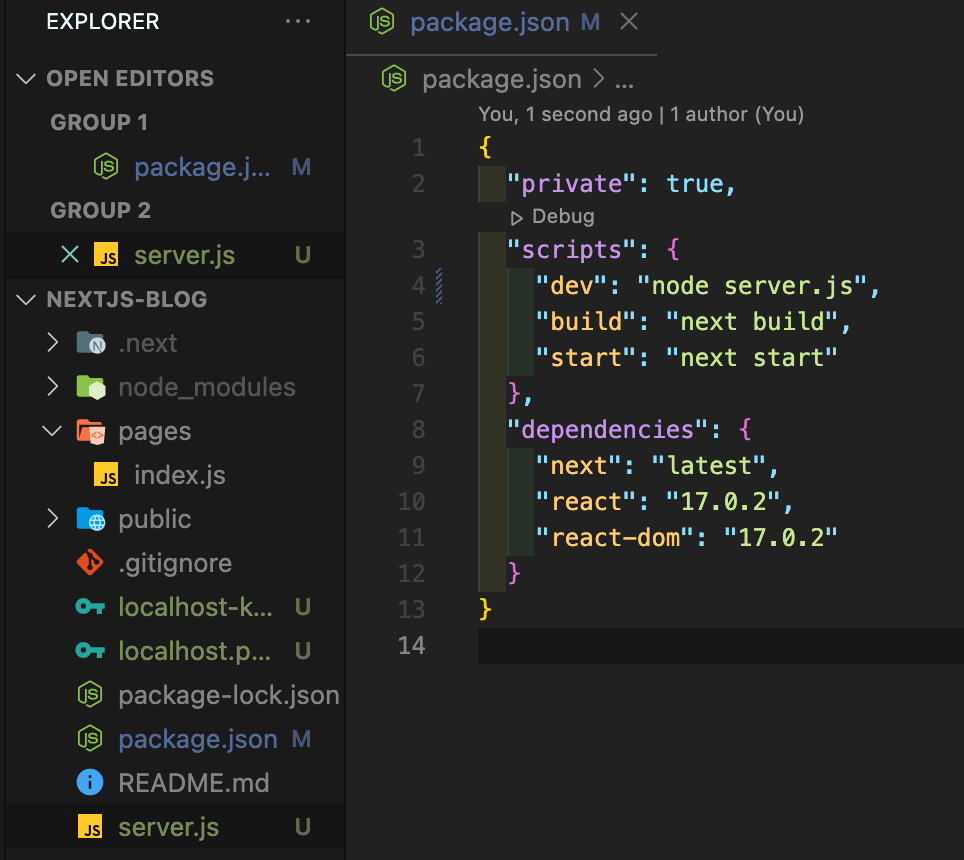Open index.js in pages folder
964x860 pixels.
click(x=180, y=475)
